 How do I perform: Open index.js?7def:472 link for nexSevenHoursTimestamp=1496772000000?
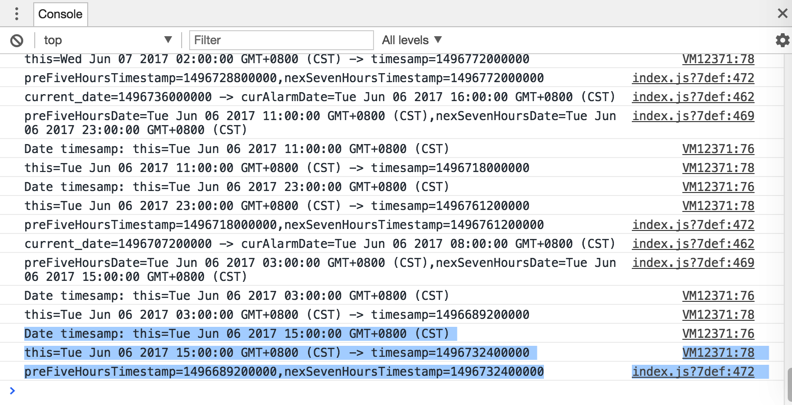click(693, 78)
